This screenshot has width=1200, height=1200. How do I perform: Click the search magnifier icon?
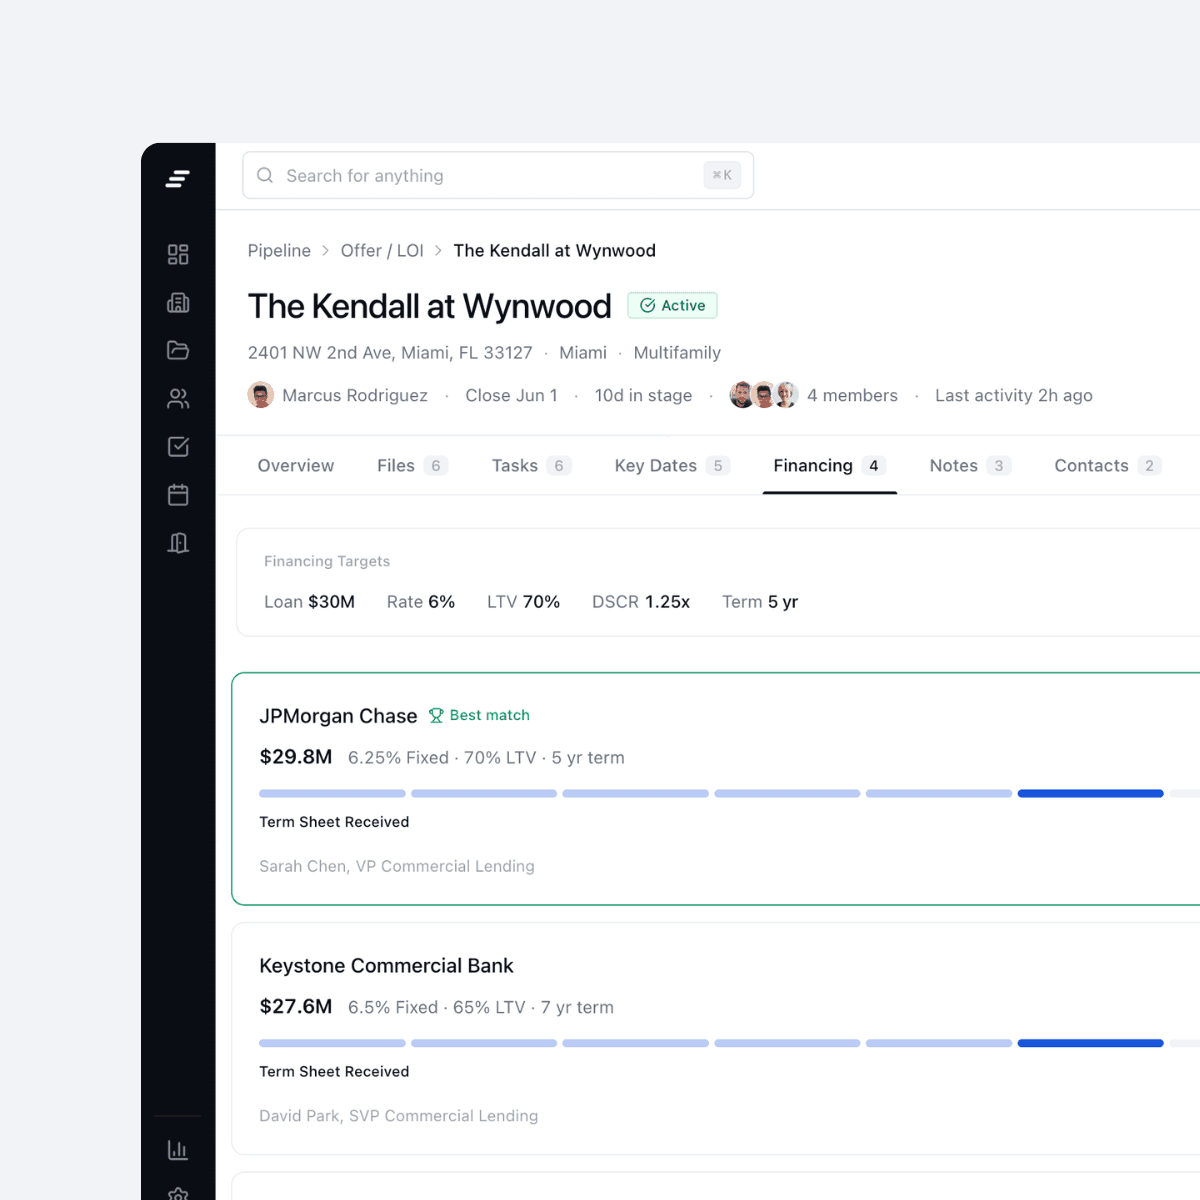coord(265,175)
